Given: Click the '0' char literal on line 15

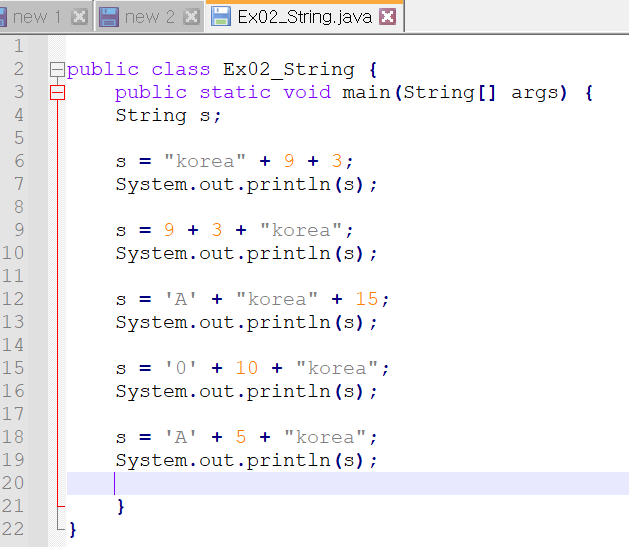Looking at the screenshot, I should click(x=181, y=368).
